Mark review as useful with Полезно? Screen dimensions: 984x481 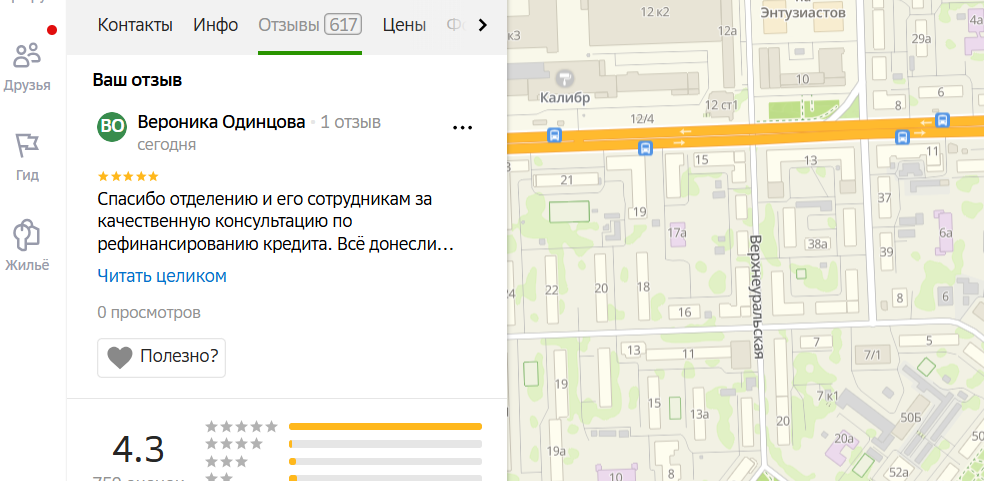coord(161,358)
